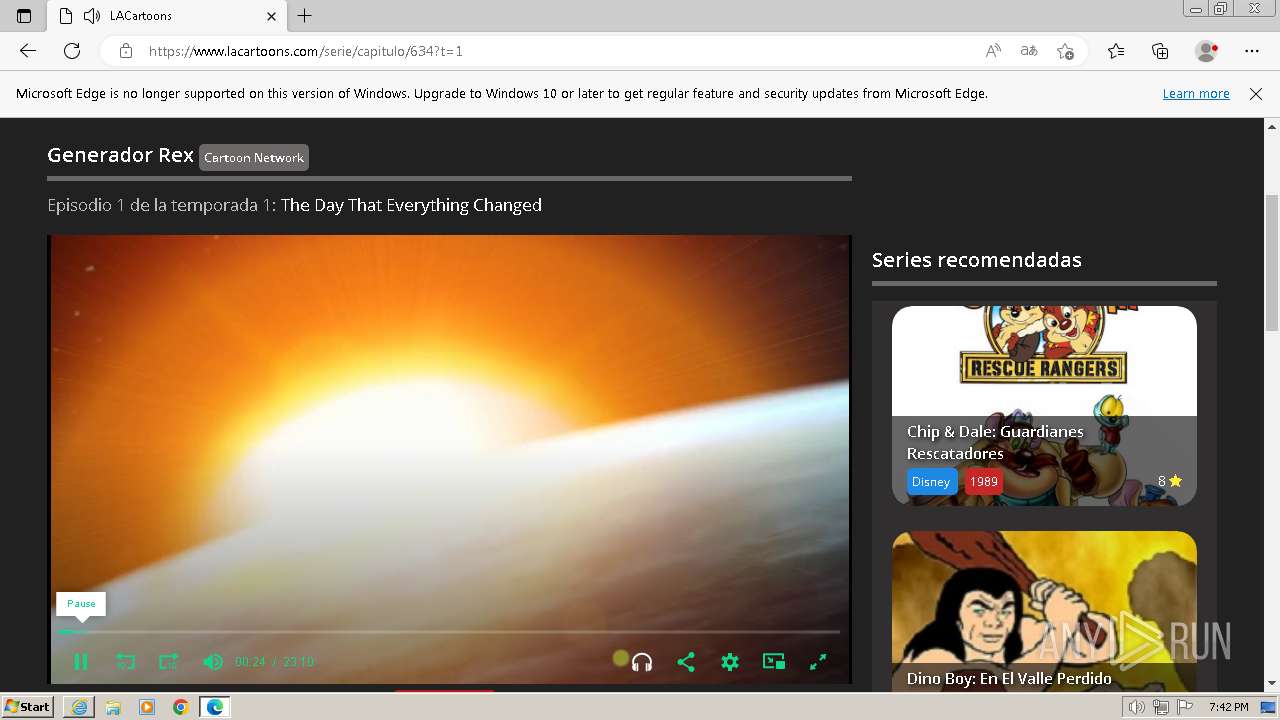The height and width of the screenshot is (720, 1280).
Task: View site information lock icon
Action: coord(126,51)
